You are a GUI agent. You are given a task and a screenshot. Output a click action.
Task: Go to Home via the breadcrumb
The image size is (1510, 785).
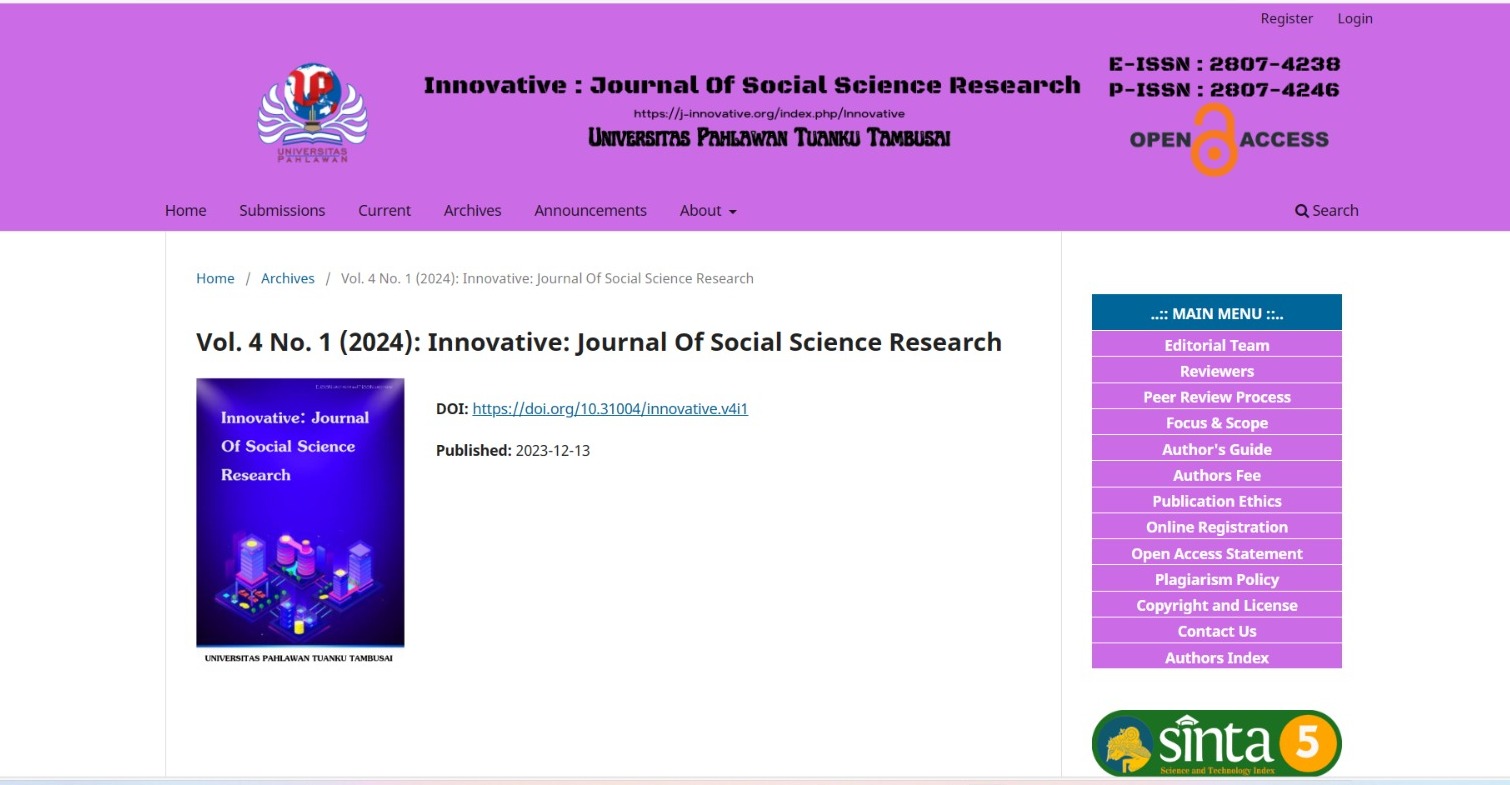215,279
